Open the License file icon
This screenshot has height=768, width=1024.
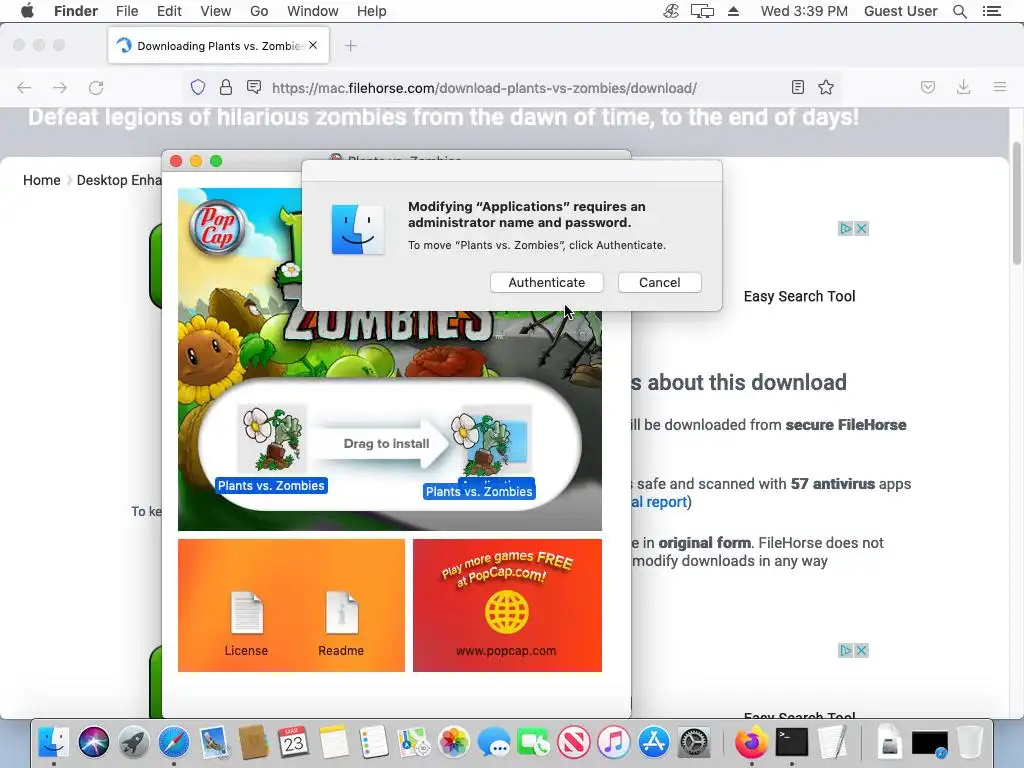(x=246, y=613)
